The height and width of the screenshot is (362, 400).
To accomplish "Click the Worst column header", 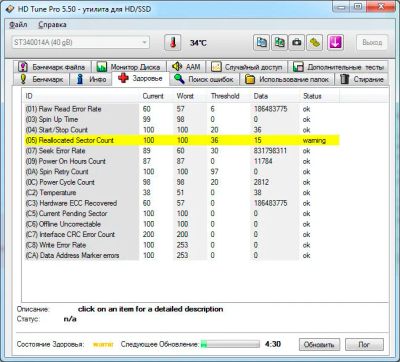I will click(190, 96).
